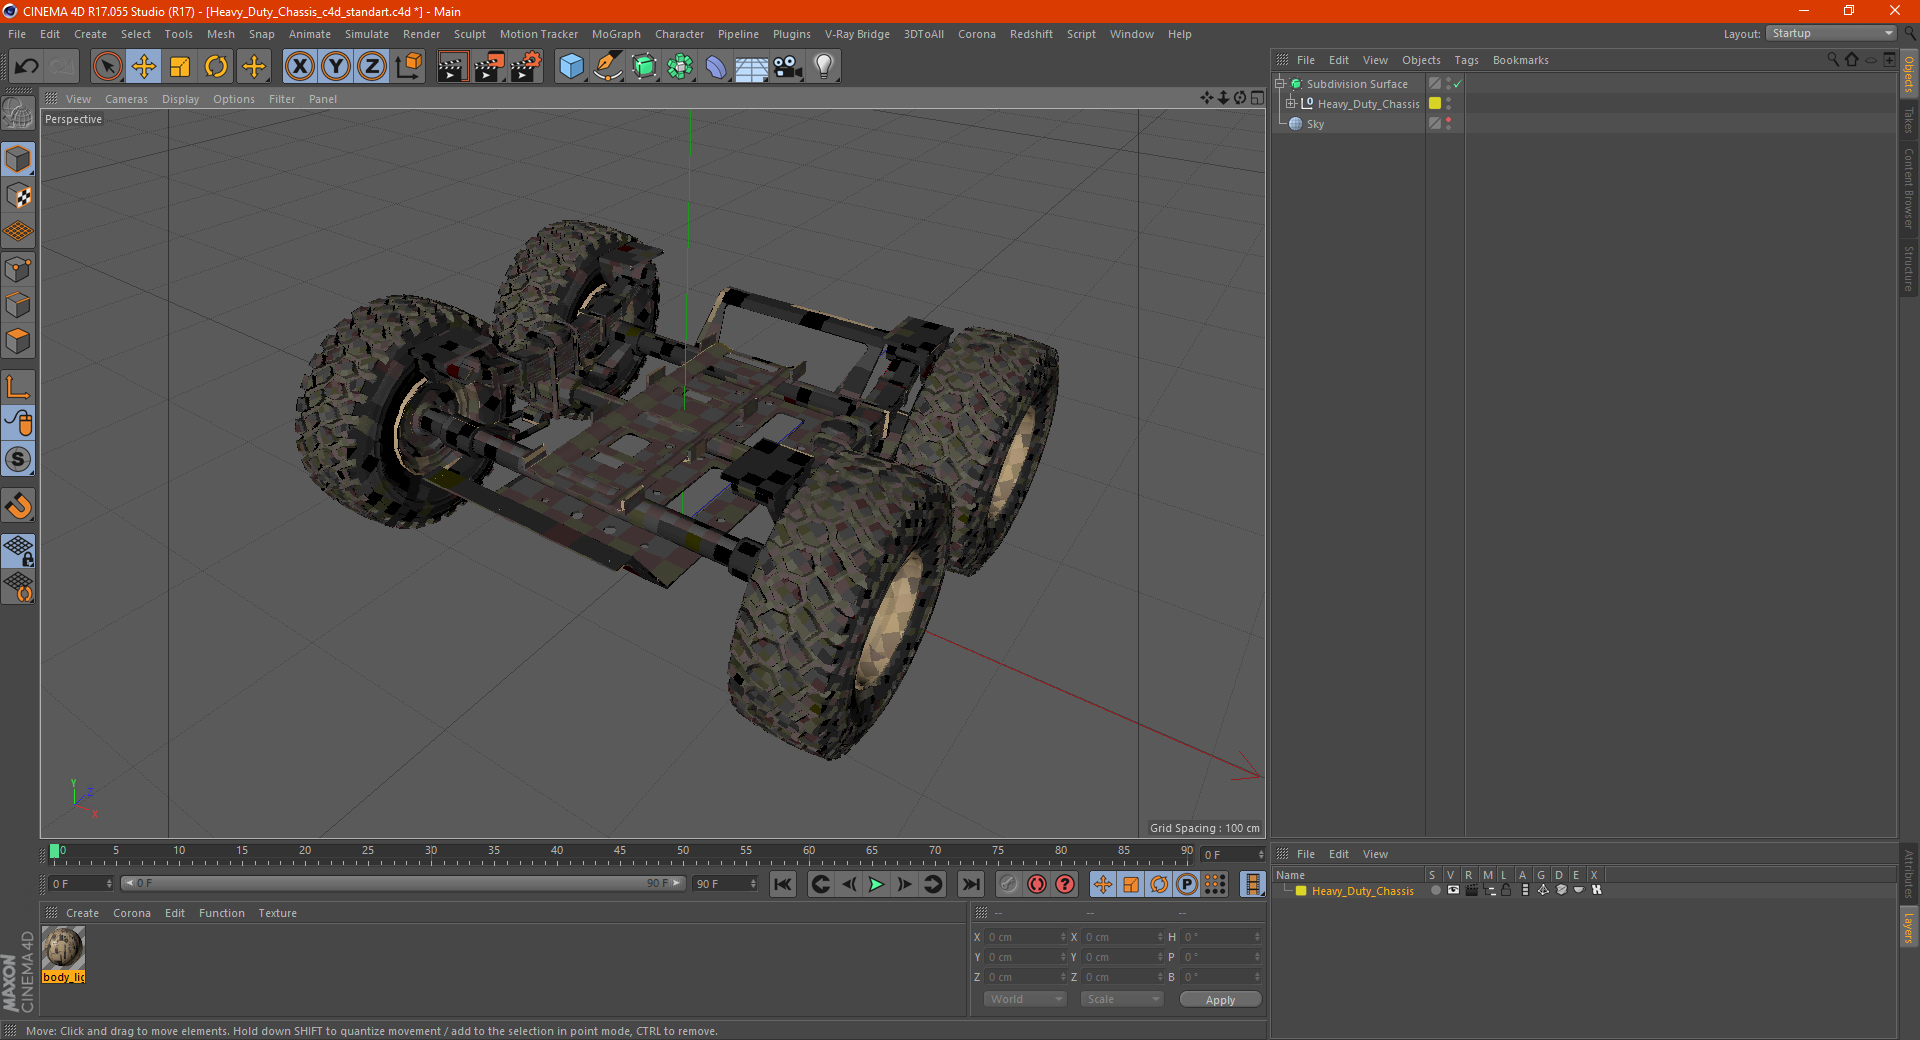
Task: Click Render View clapperboard icon
Action: pyautogui.click(x=452, y=67)
